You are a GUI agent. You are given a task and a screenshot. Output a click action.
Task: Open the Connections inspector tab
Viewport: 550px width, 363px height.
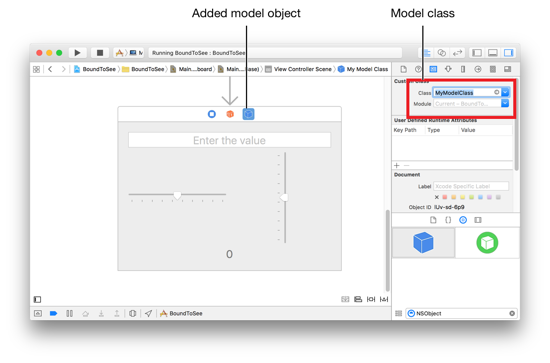pyautogui.click(x=478, y=69)
